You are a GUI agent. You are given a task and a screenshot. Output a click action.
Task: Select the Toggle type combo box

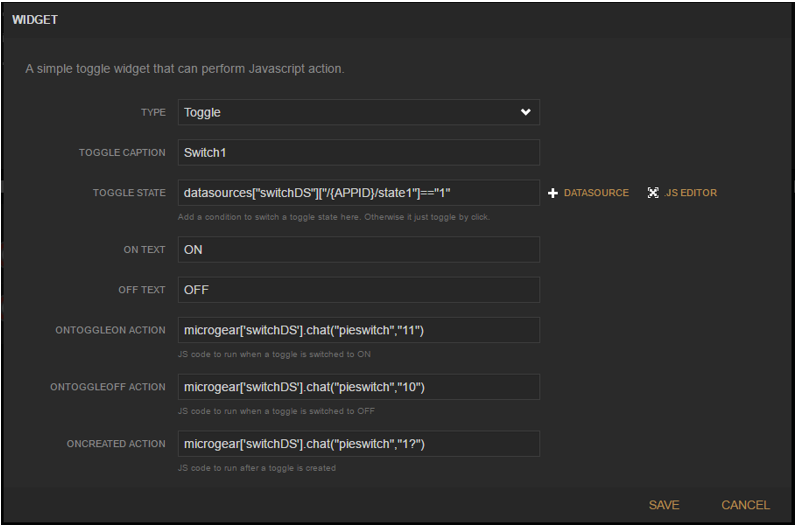(x=358, y=112)
